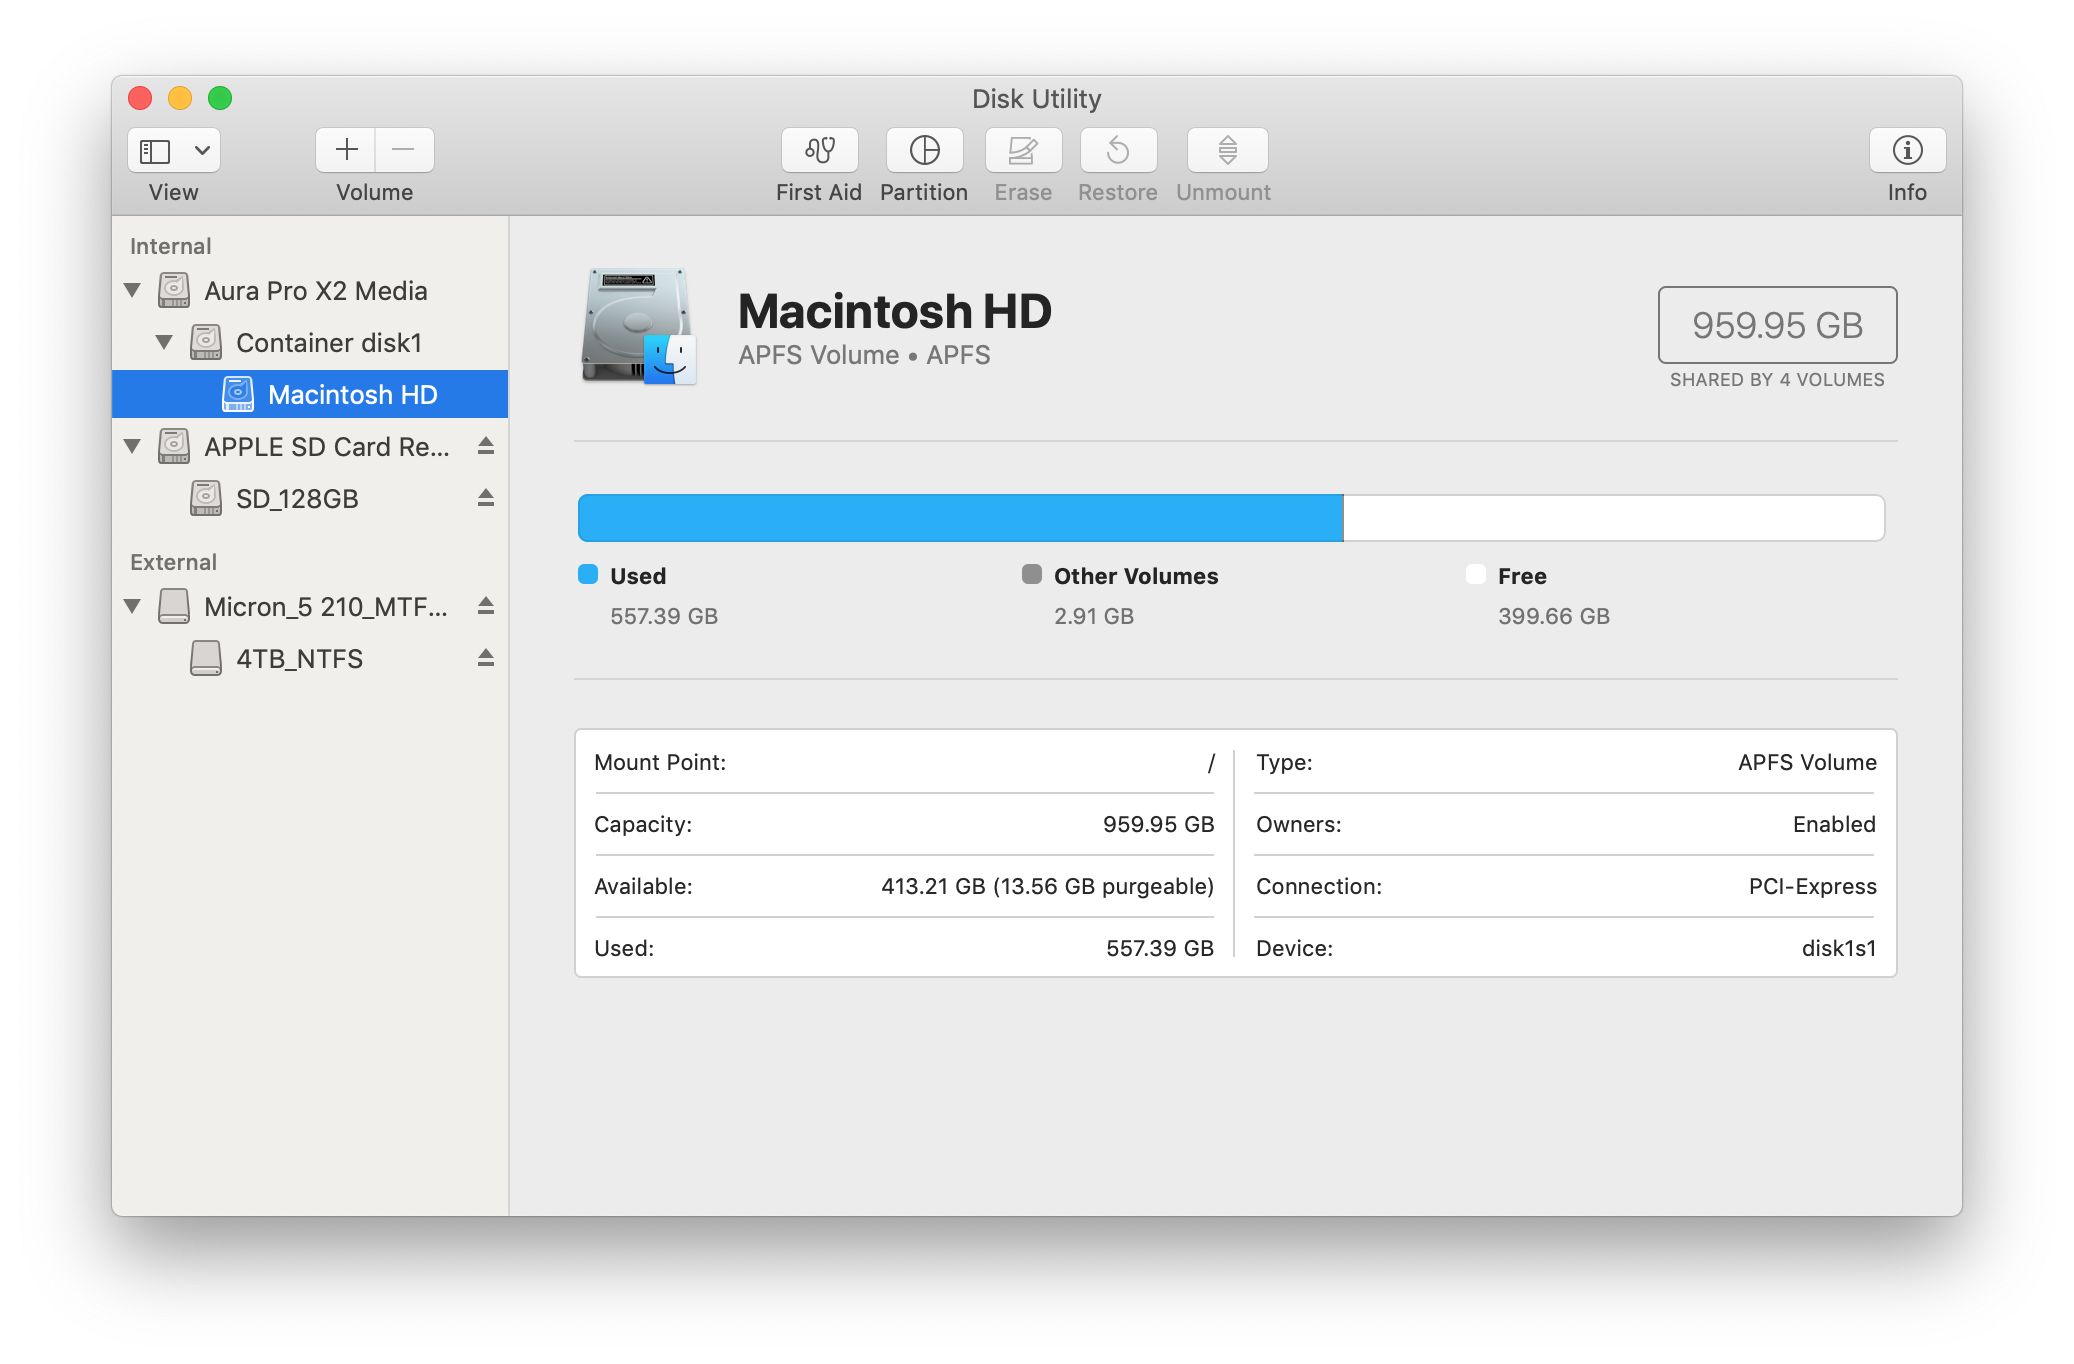Screen dimensions: 2074x1364
Task: Open the Restore tool
Action: point(1117,150)
